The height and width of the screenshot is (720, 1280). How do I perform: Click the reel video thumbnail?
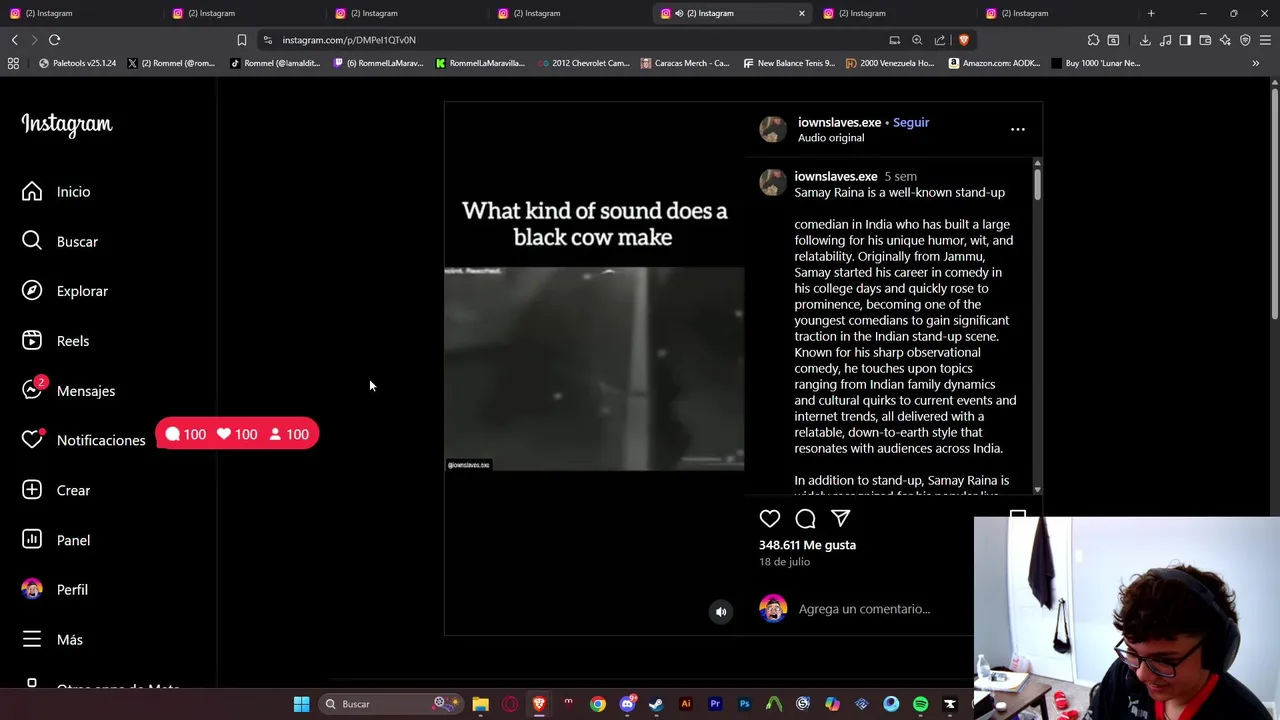pos(594,368)
